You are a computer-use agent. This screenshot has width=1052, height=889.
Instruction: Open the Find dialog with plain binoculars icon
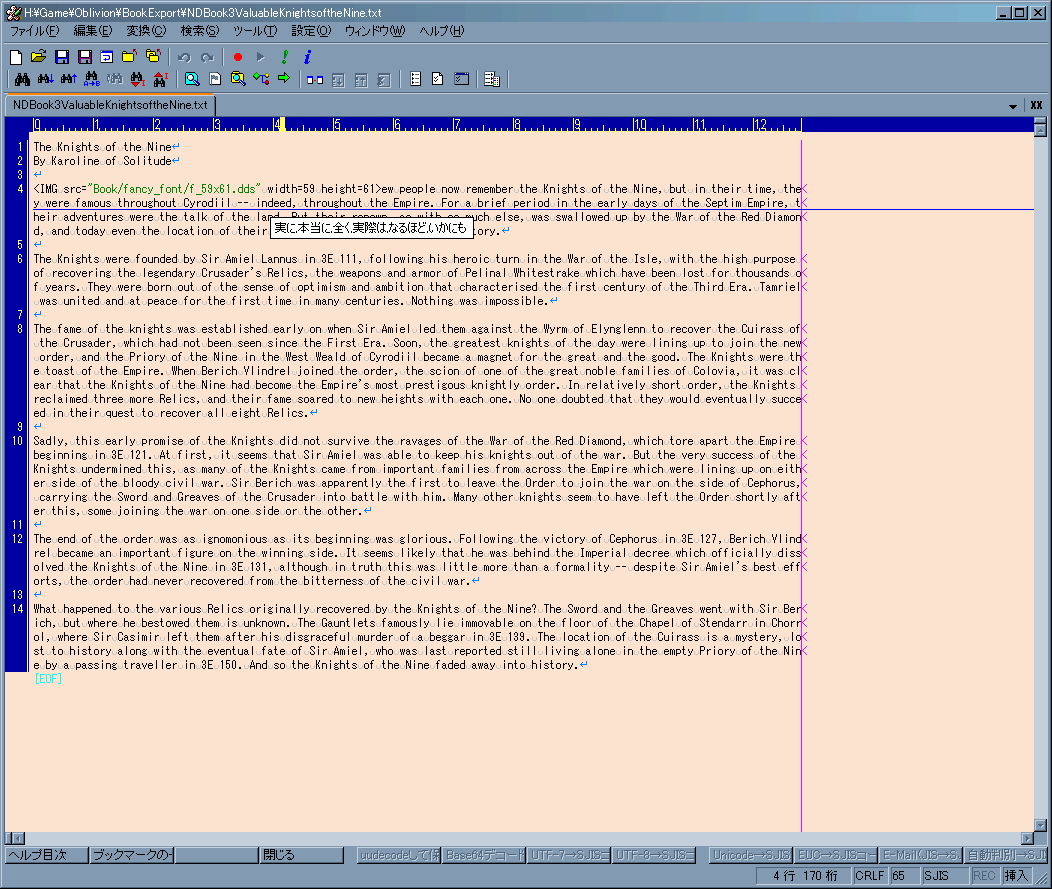[x=22, y=80]
